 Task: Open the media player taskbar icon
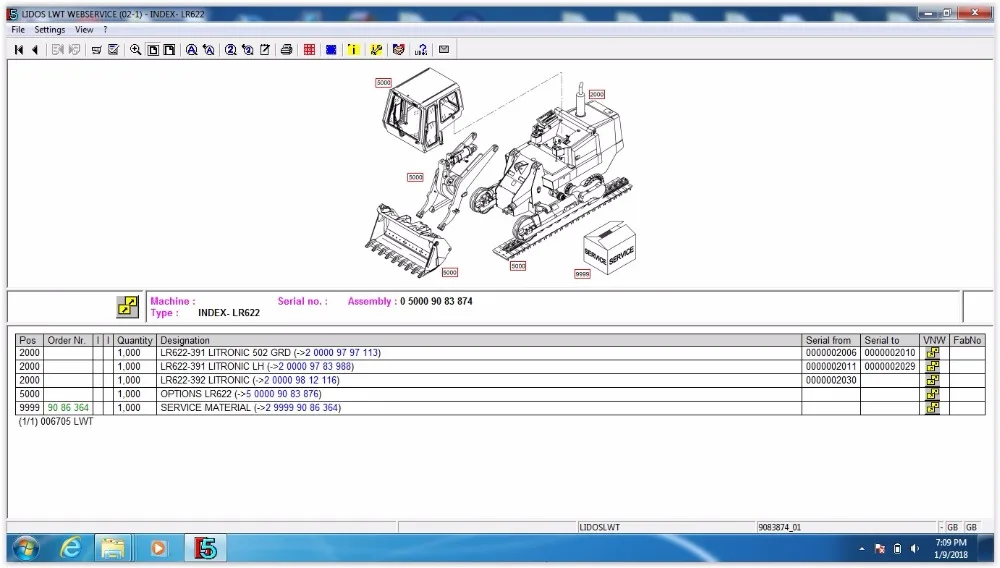(158, 548)
